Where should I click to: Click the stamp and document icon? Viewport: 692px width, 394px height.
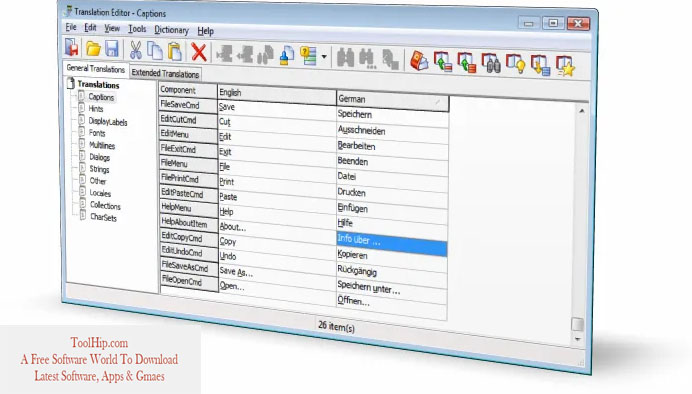287,56
